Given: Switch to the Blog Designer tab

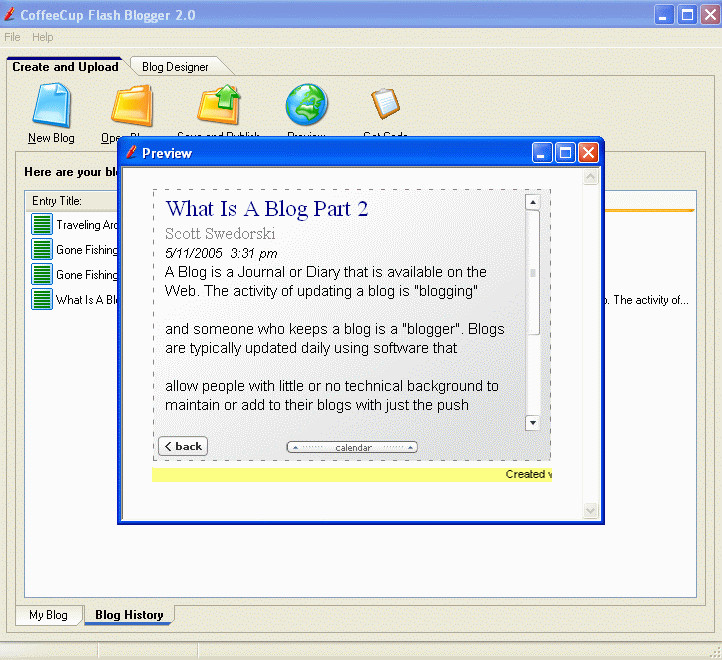Looking at the screenshot, I should pyautogui.click(x=175, y=67).
